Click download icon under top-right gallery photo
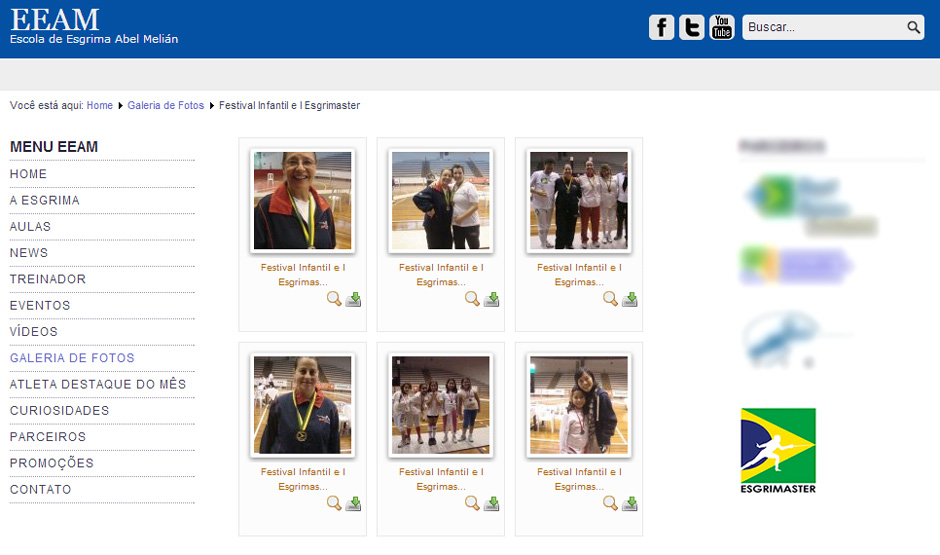 tap(629, 299)
